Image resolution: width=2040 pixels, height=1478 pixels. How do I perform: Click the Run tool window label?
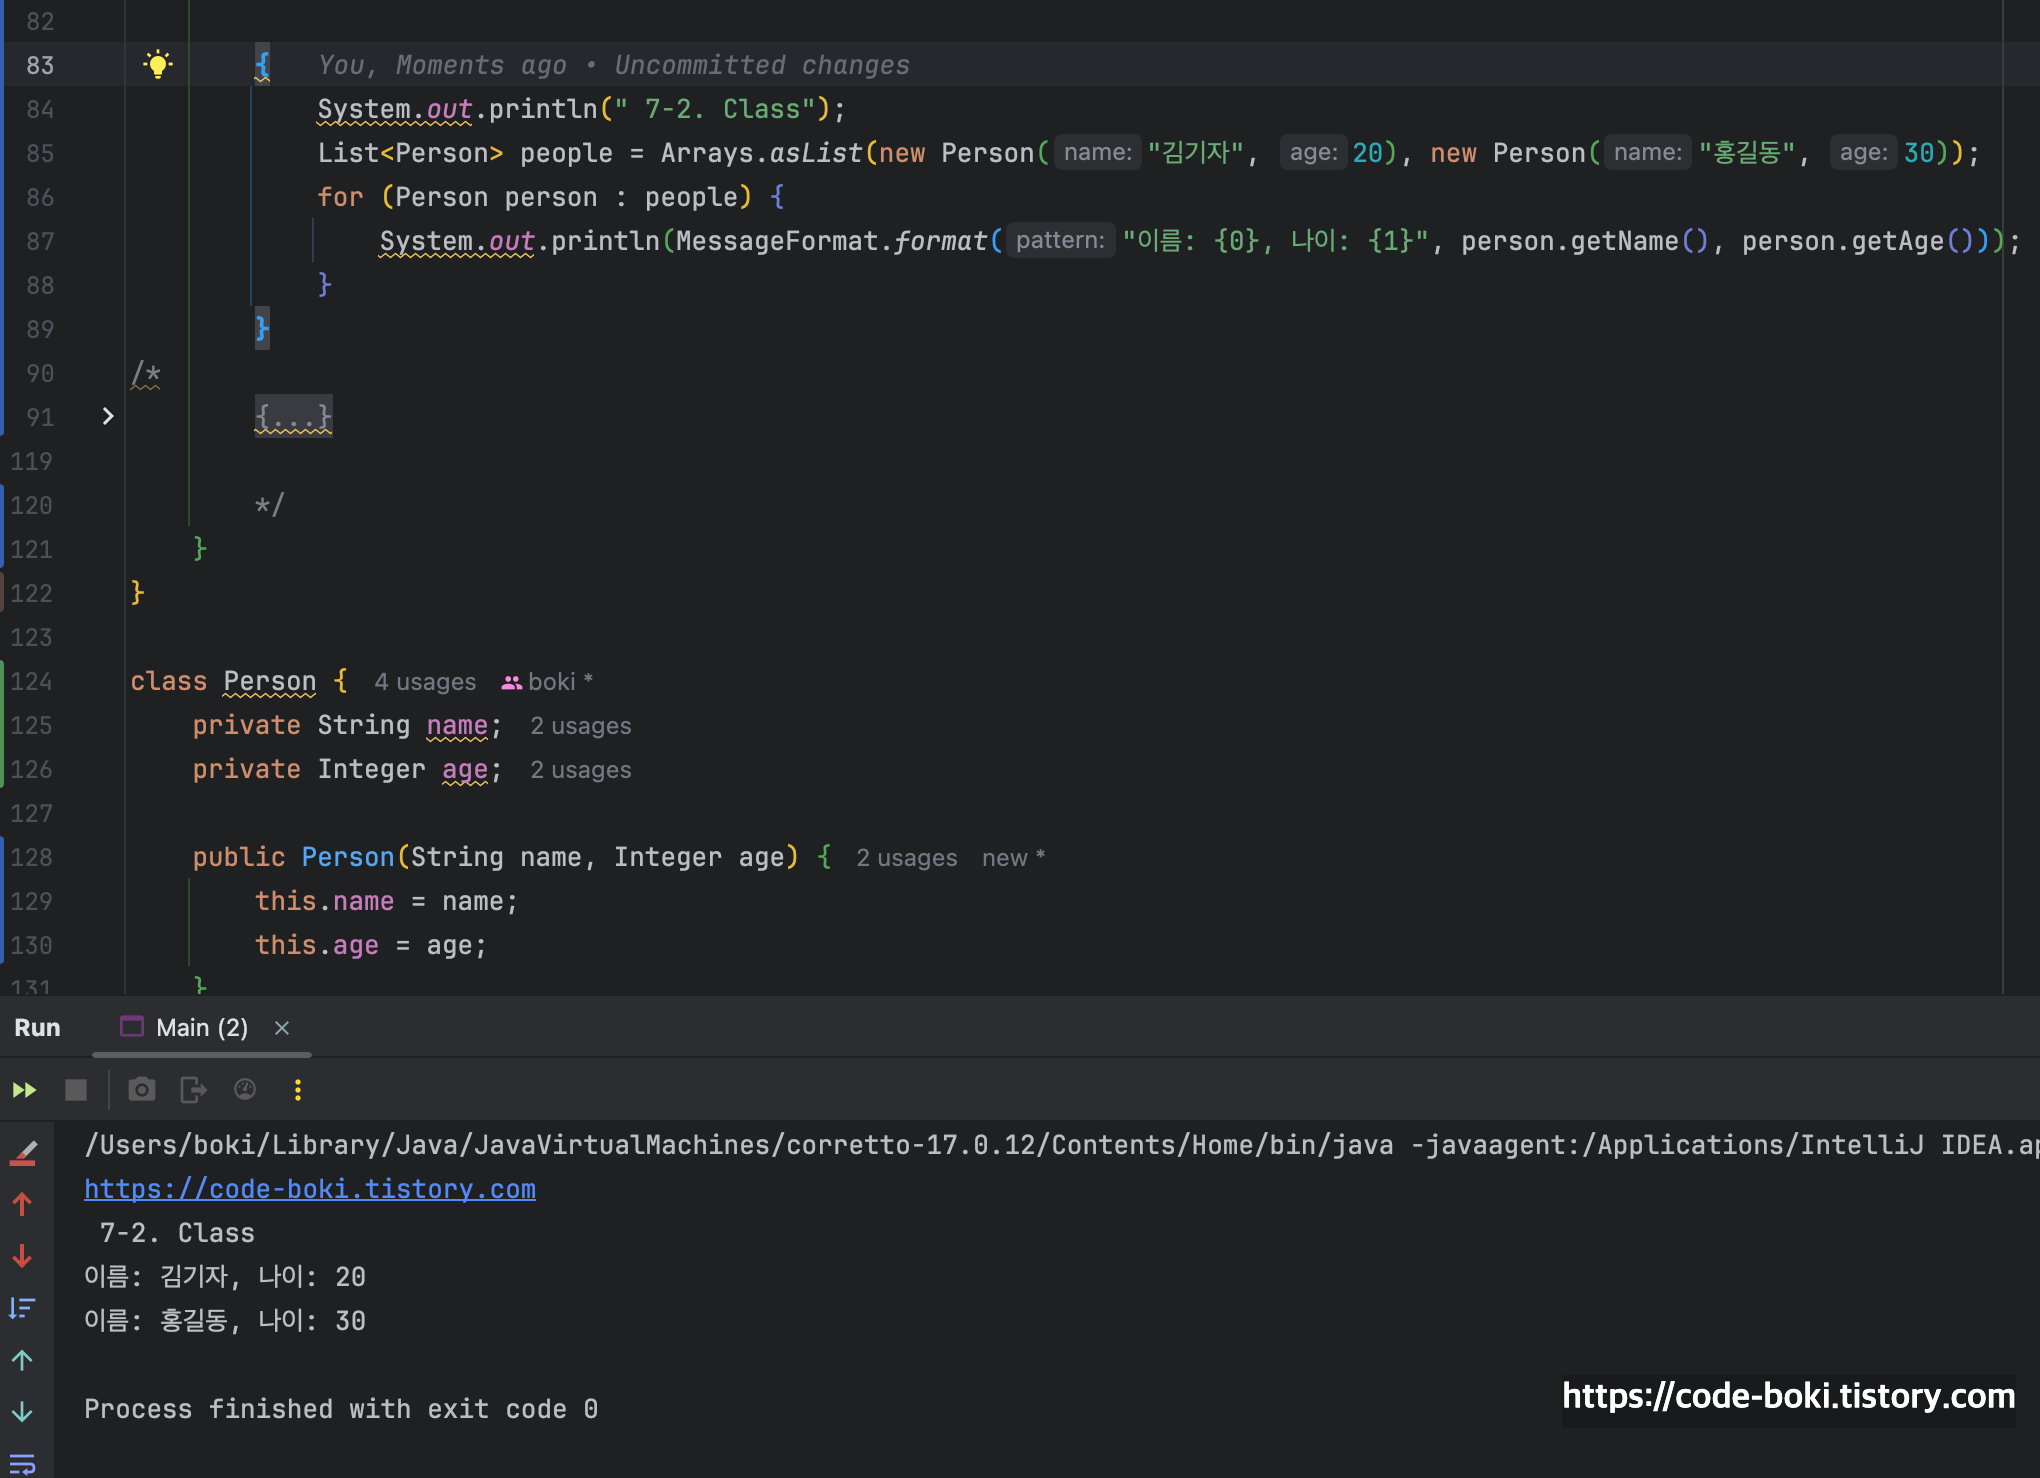[37, 1028]
